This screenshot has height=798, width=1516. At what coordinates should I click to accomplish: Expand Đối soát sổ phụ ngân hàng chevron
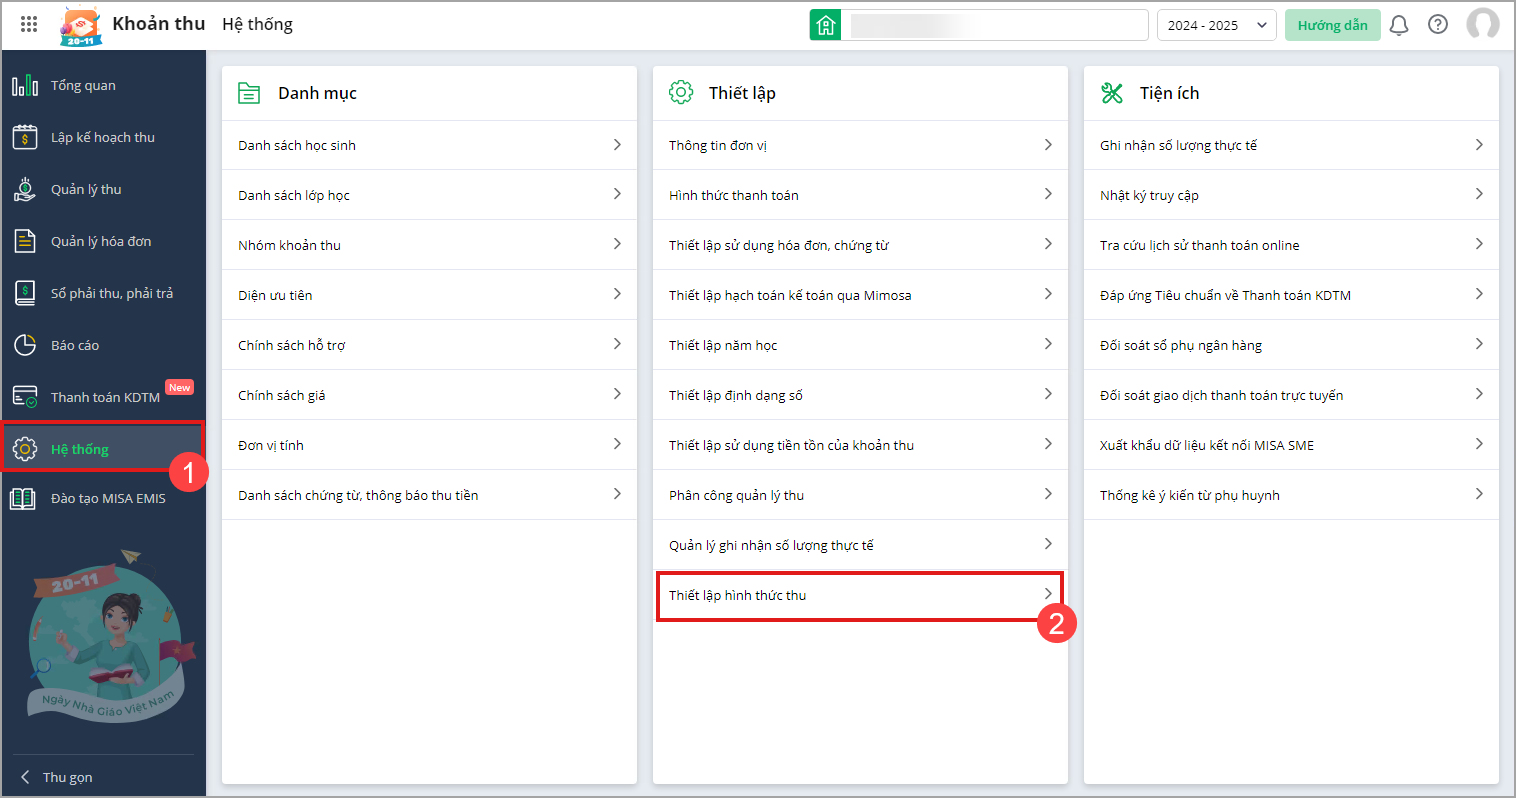(1479, 344)
